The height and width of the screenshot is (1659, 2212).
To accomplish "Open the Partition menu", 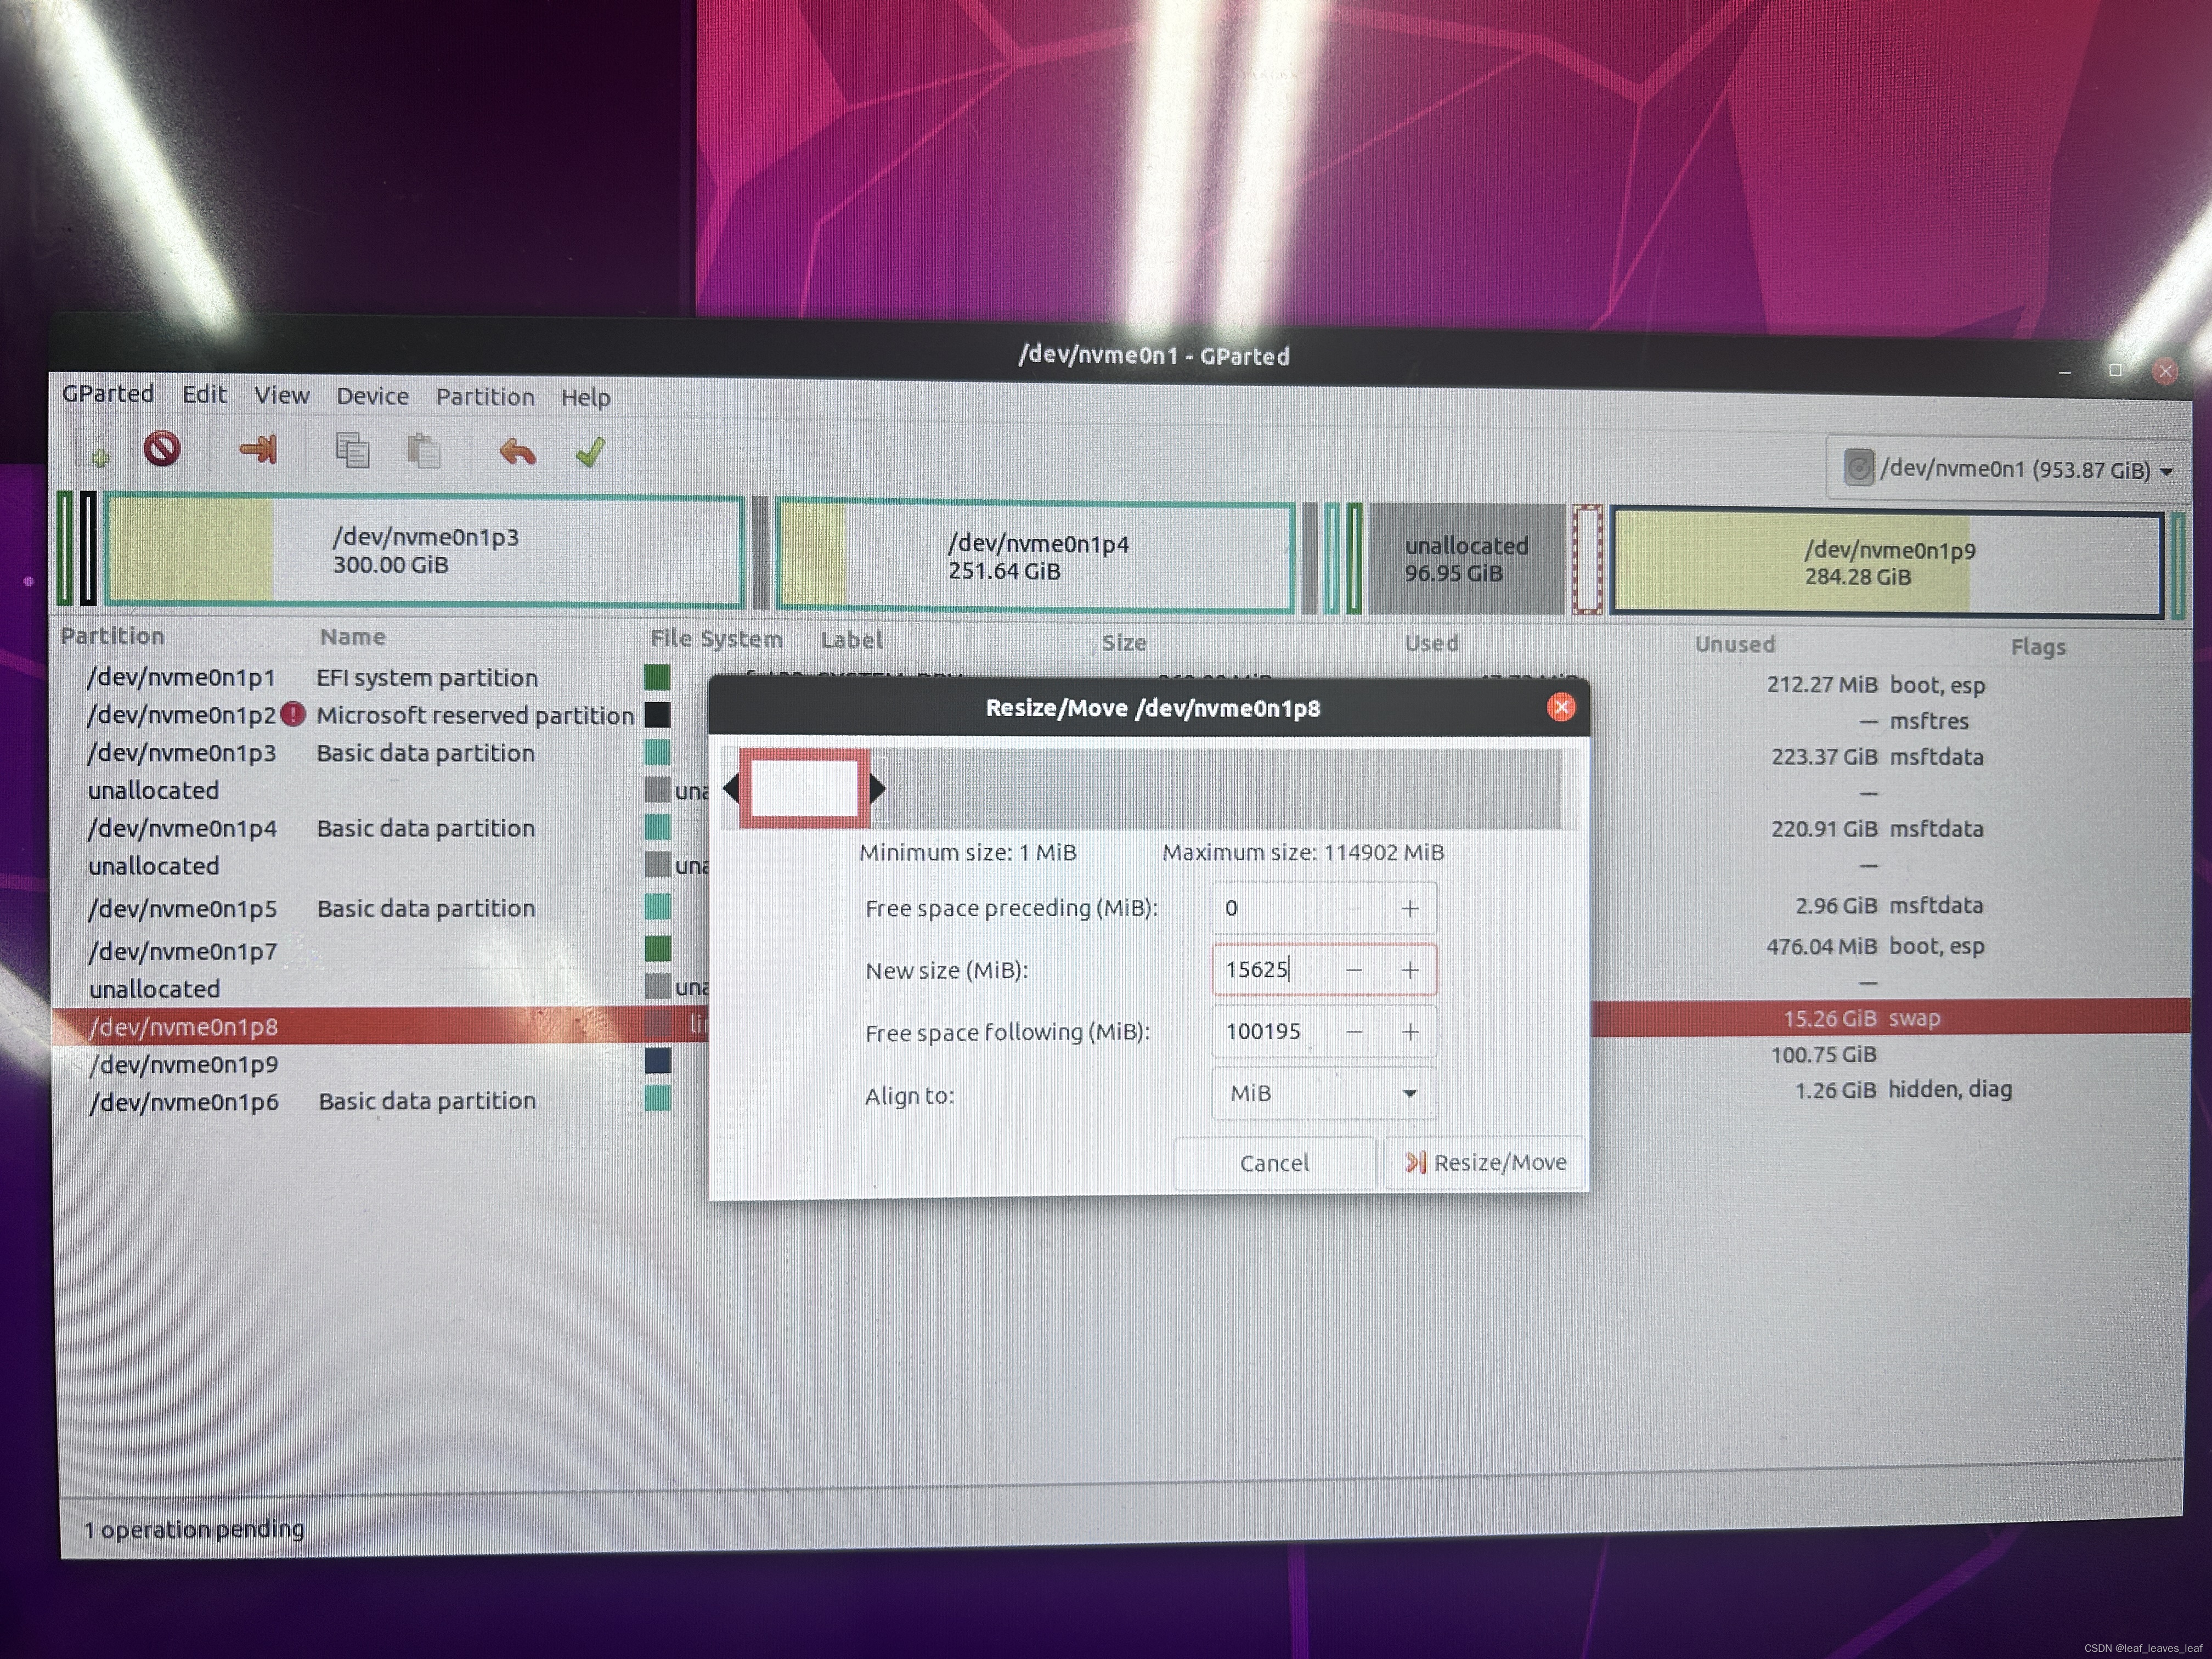I will [484, 397].
